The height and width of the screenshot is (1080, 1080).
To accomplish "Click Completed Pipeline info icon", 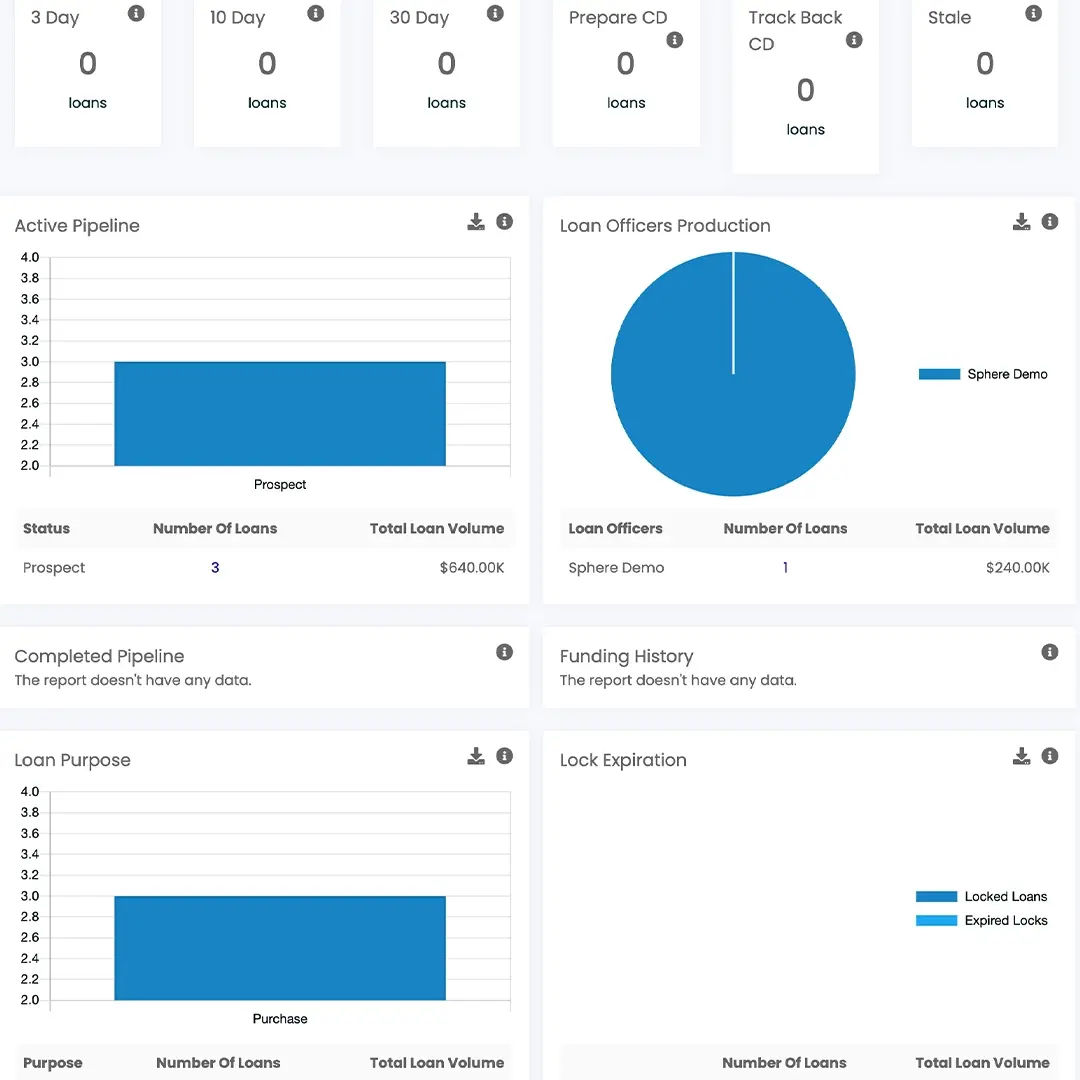I will point(505,652).
